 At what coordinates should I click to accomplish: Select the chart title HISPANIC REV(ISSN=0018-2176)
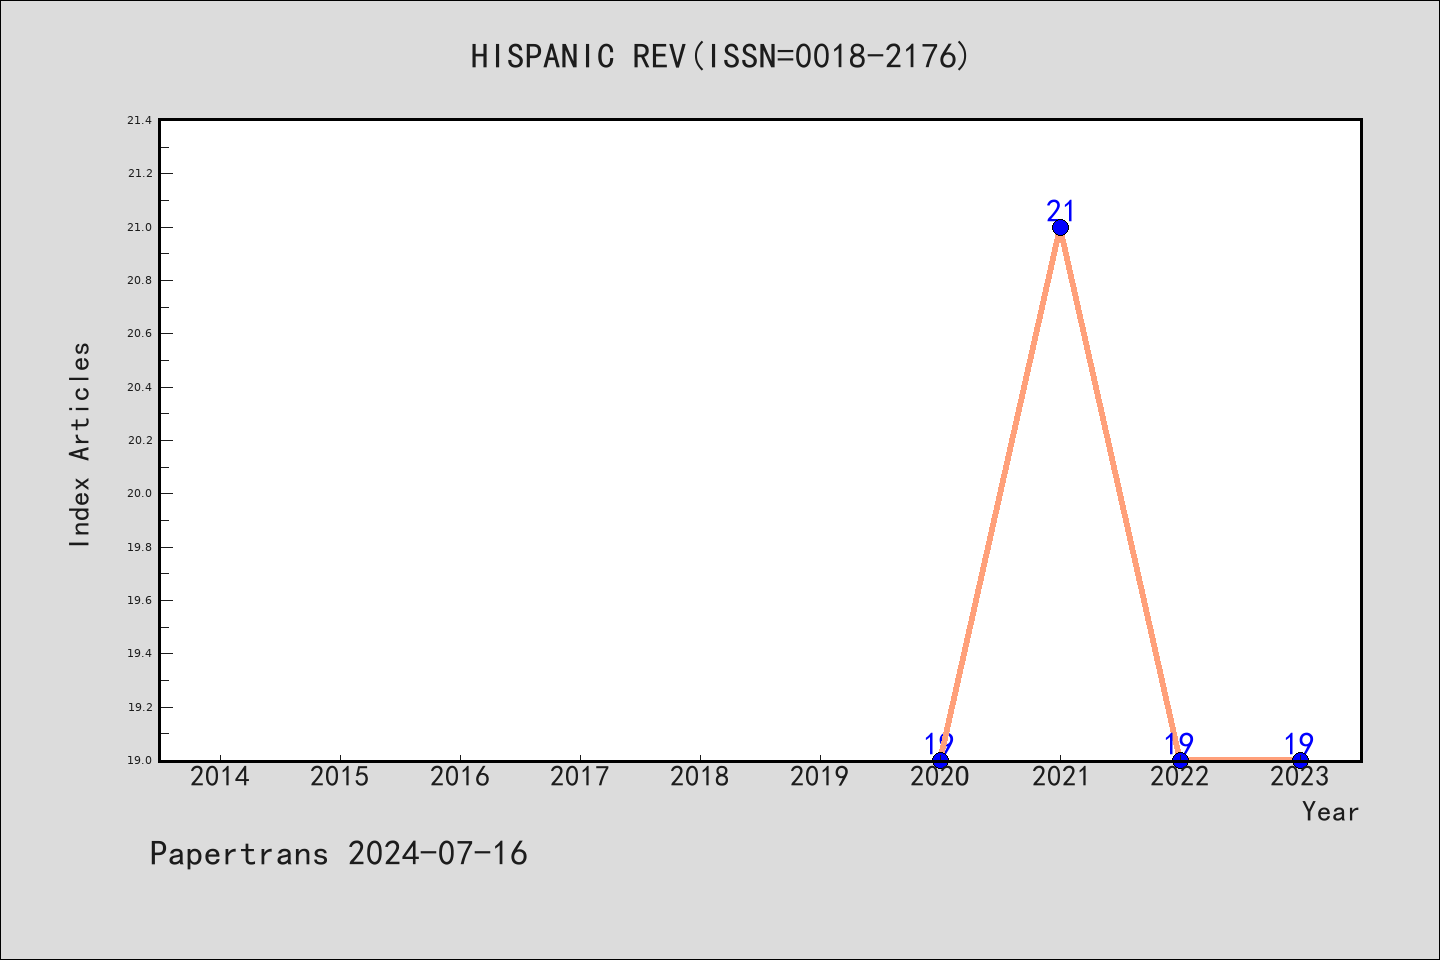click(720, 56)
